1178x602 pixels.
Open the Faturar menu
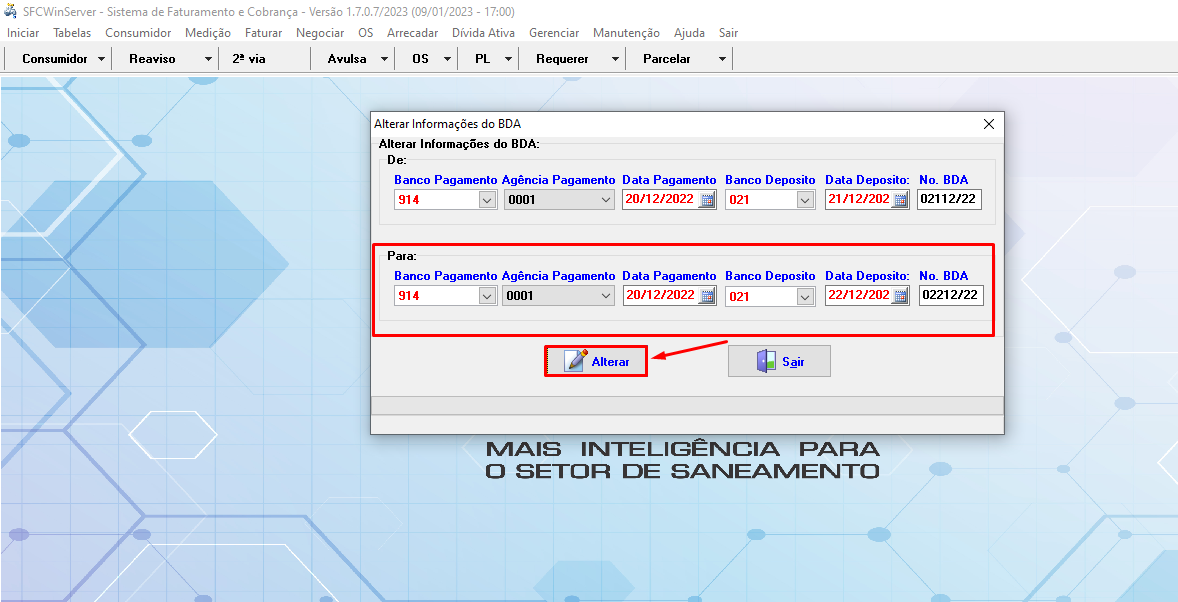[x=263, y=33]
